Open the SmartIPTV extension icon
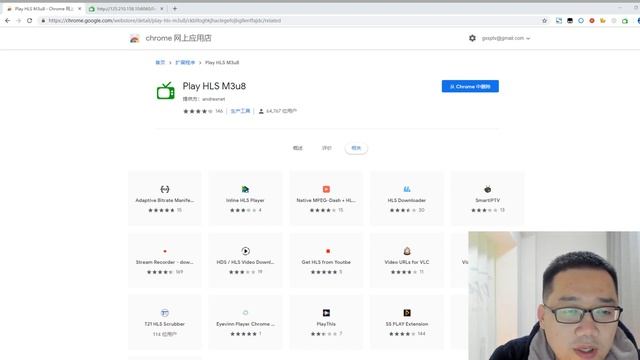The height and width of the screenshot is (360, 640). click(487, 189)
